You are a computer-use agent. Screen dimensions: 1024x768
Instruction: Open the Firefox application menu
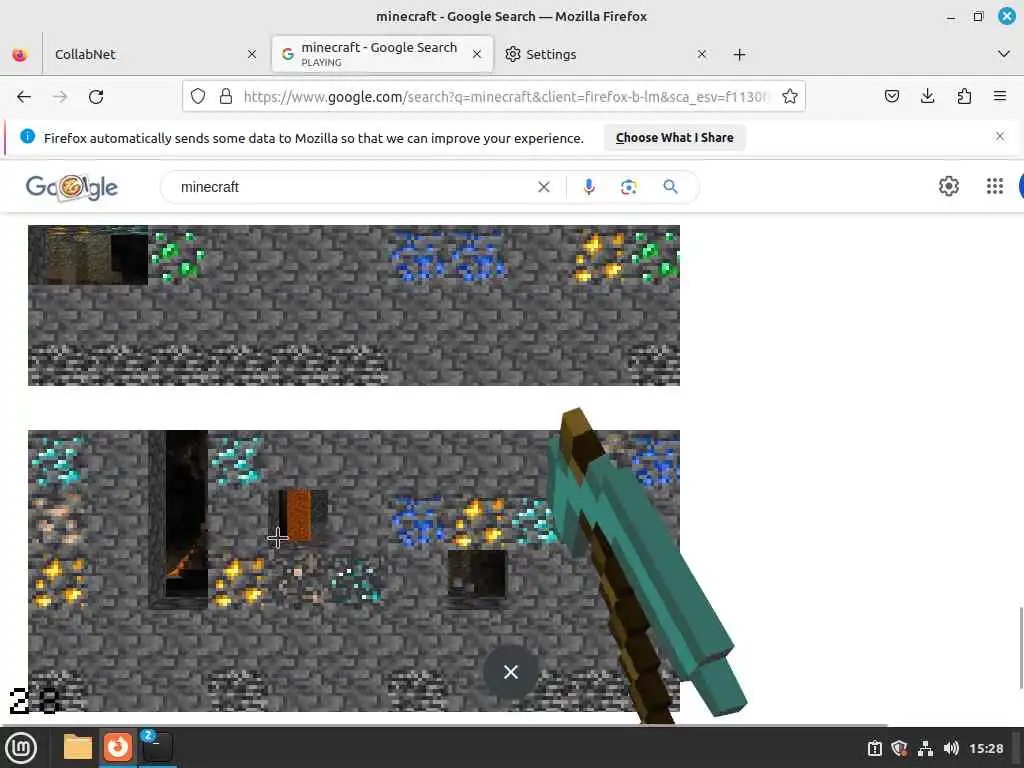[1000, 97]
